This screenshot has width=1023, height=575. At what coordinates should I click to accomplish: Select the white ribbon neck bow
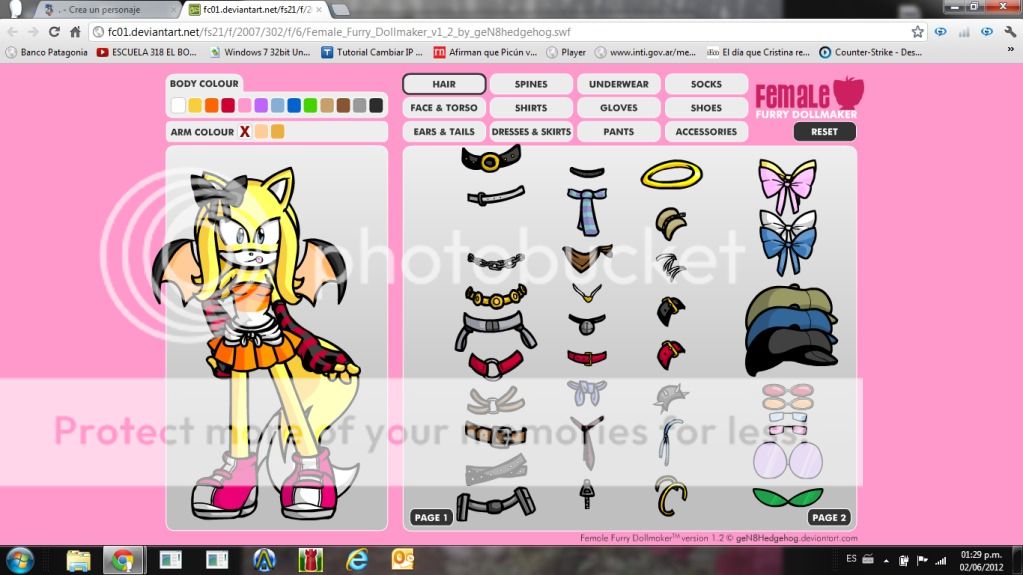[587, 393]
